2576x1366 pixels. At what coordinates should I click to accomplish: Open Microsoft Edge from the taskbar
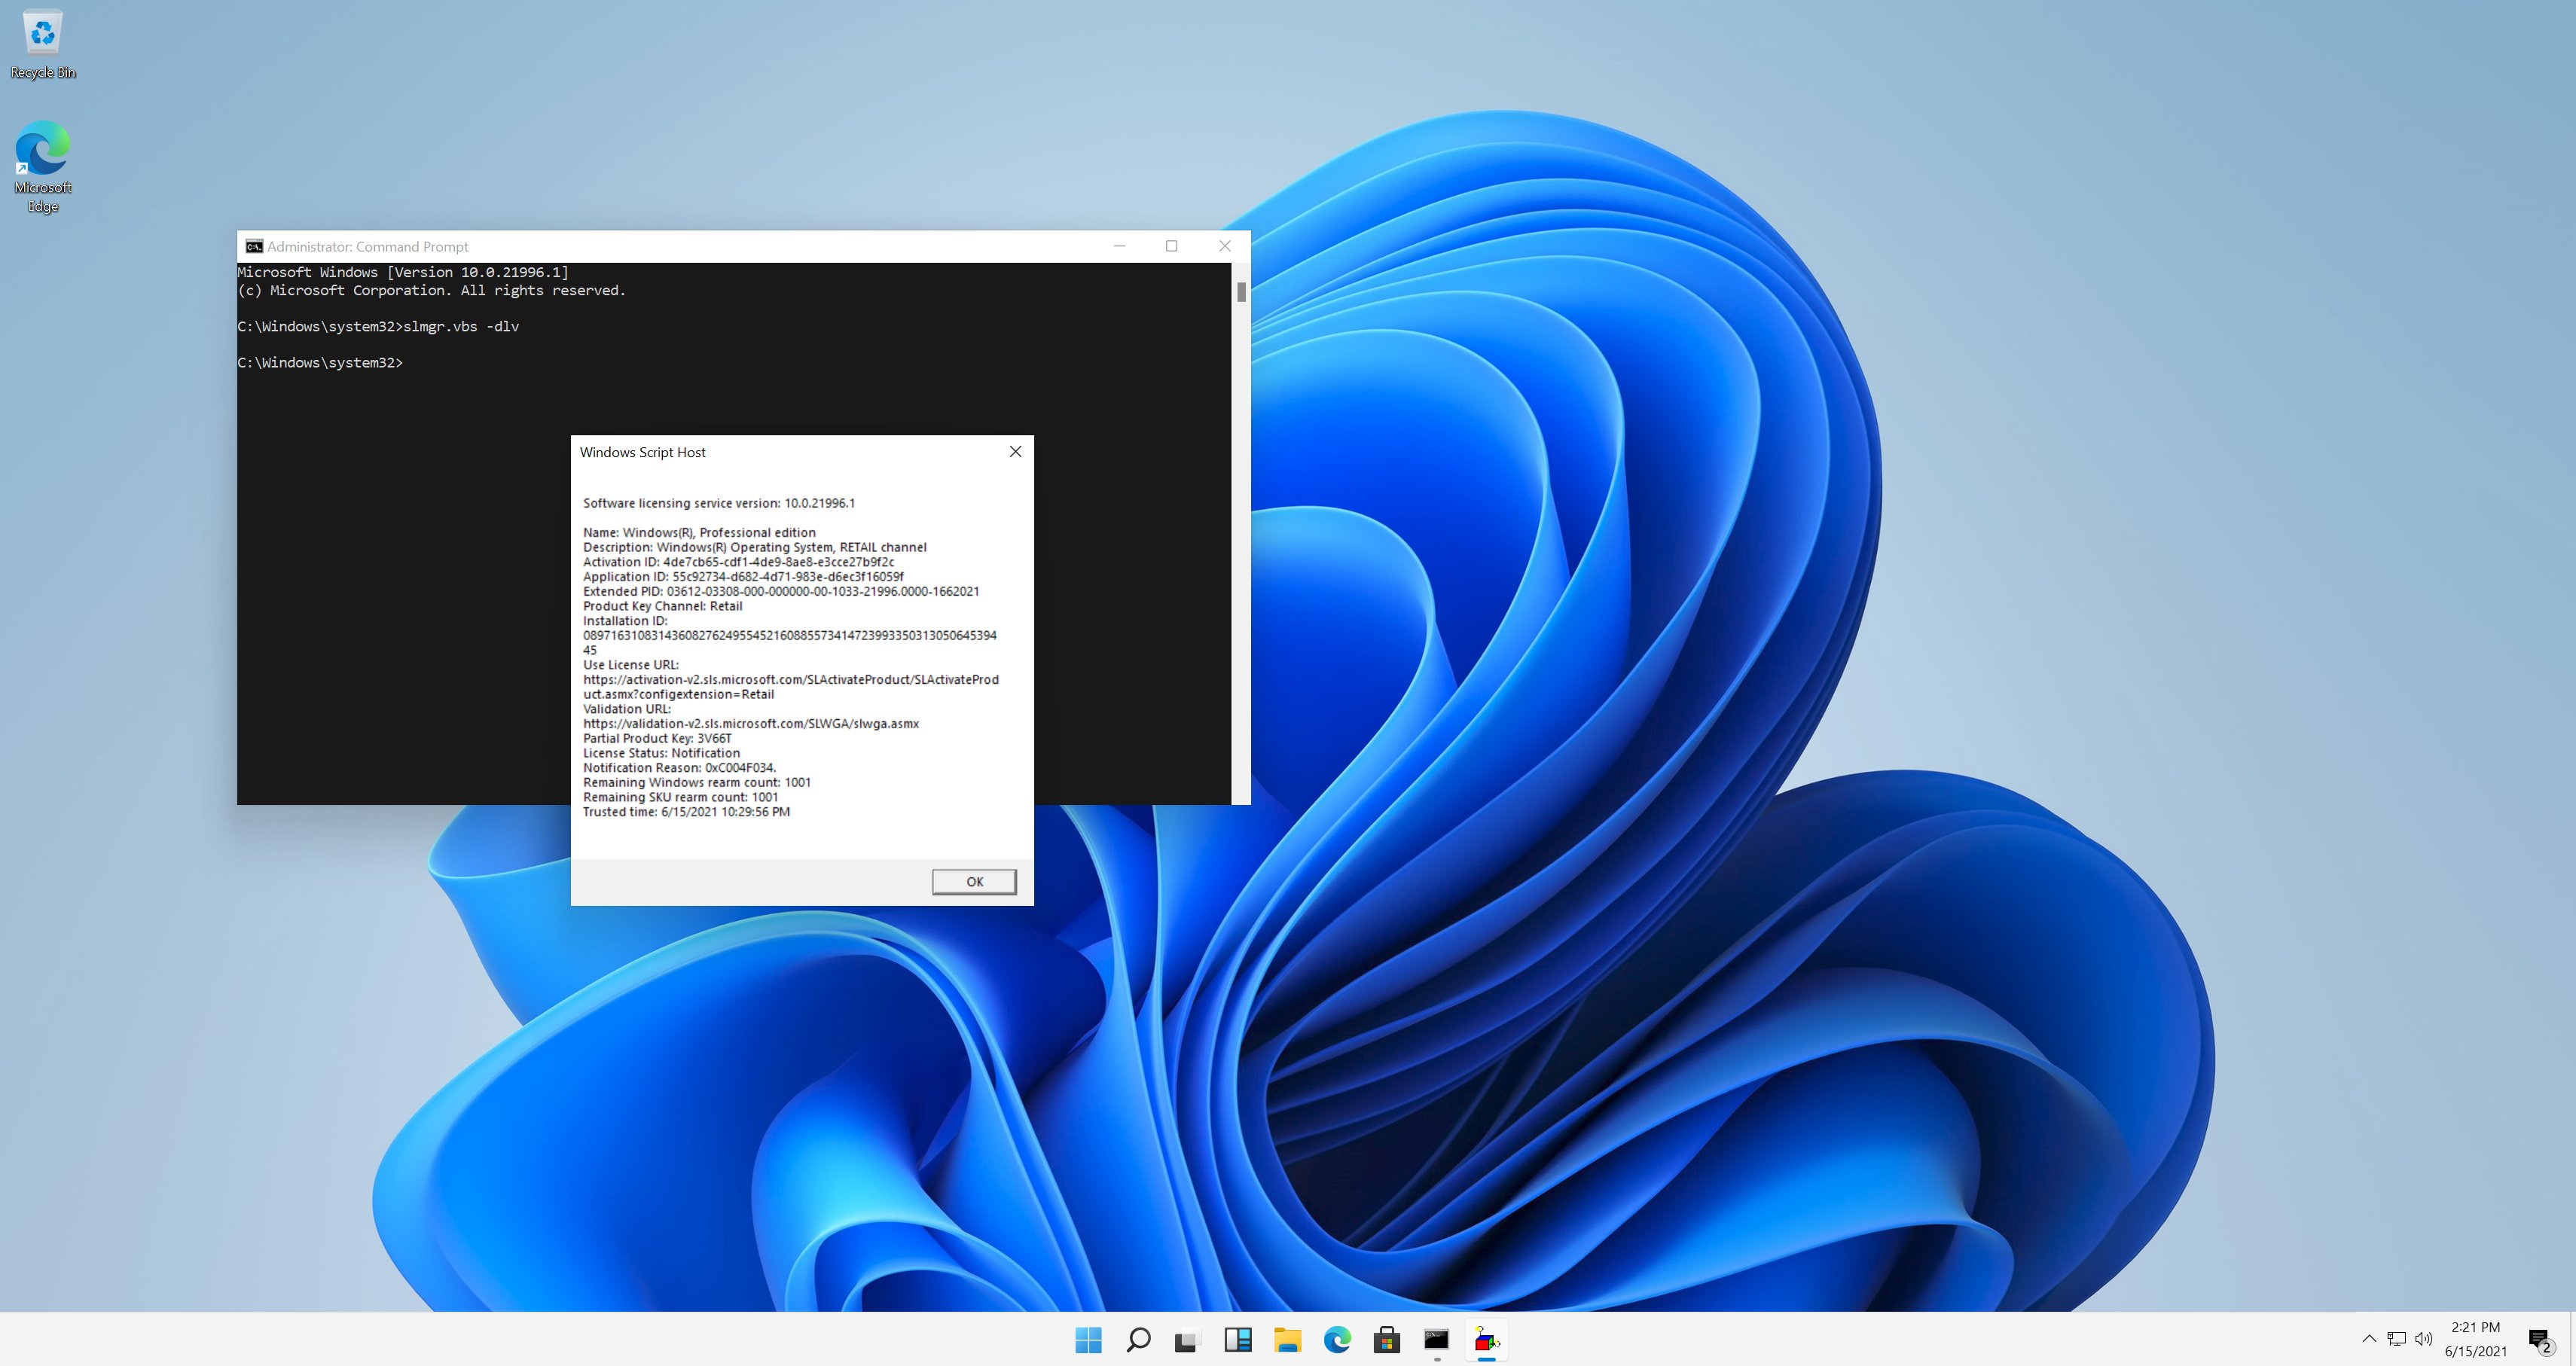1337,1340
